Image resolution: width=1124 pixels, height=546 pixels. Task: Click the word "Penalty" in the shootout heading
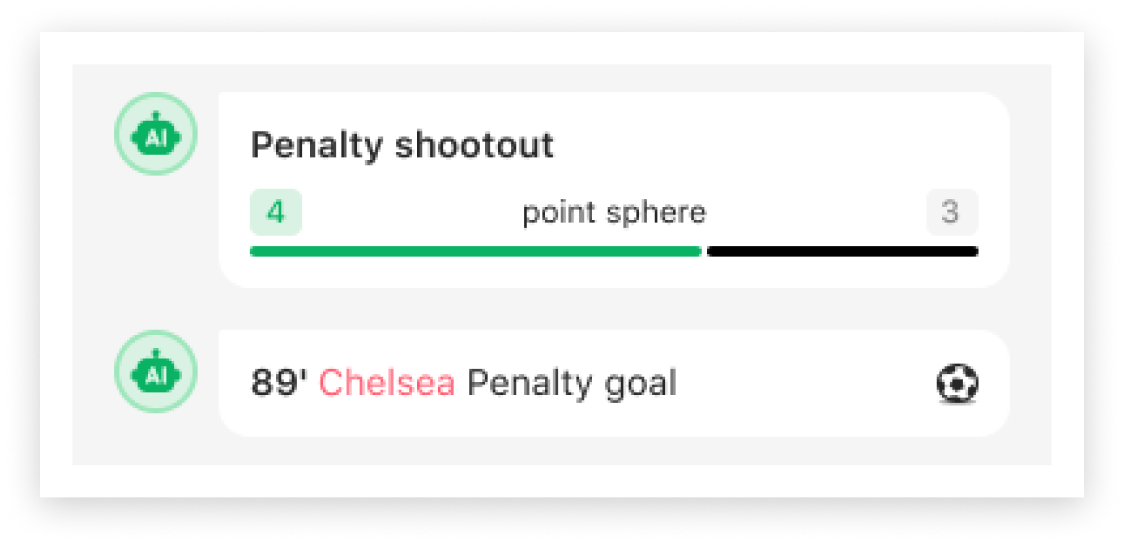click(317, 146)
